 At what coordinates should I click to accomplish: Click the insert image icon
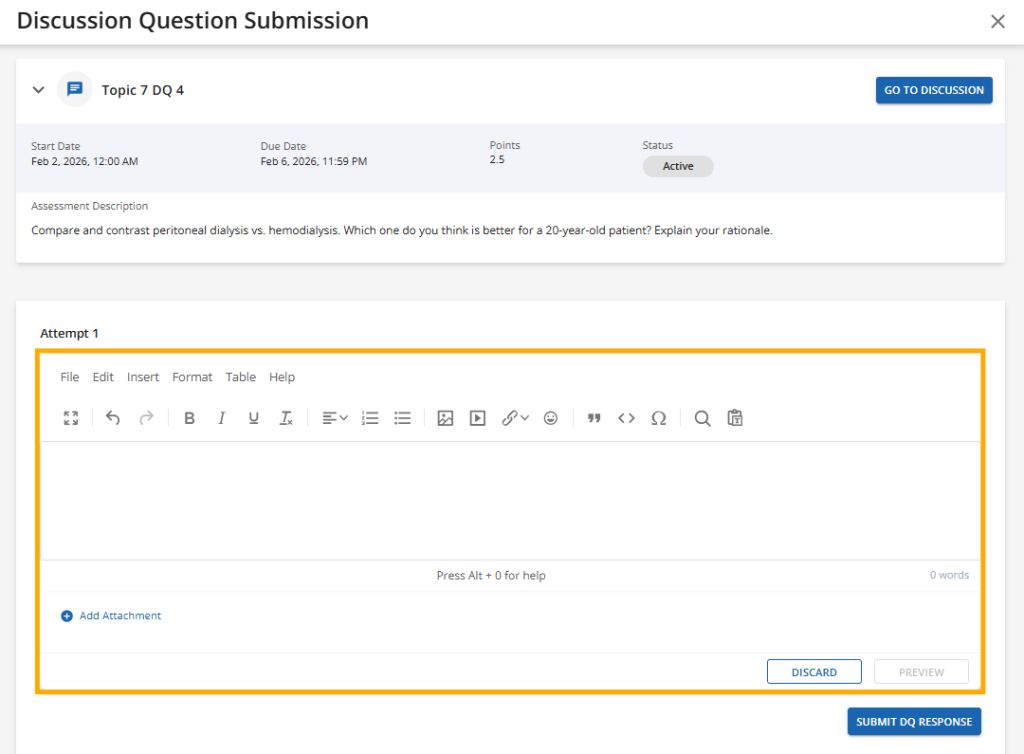point(446,418)
